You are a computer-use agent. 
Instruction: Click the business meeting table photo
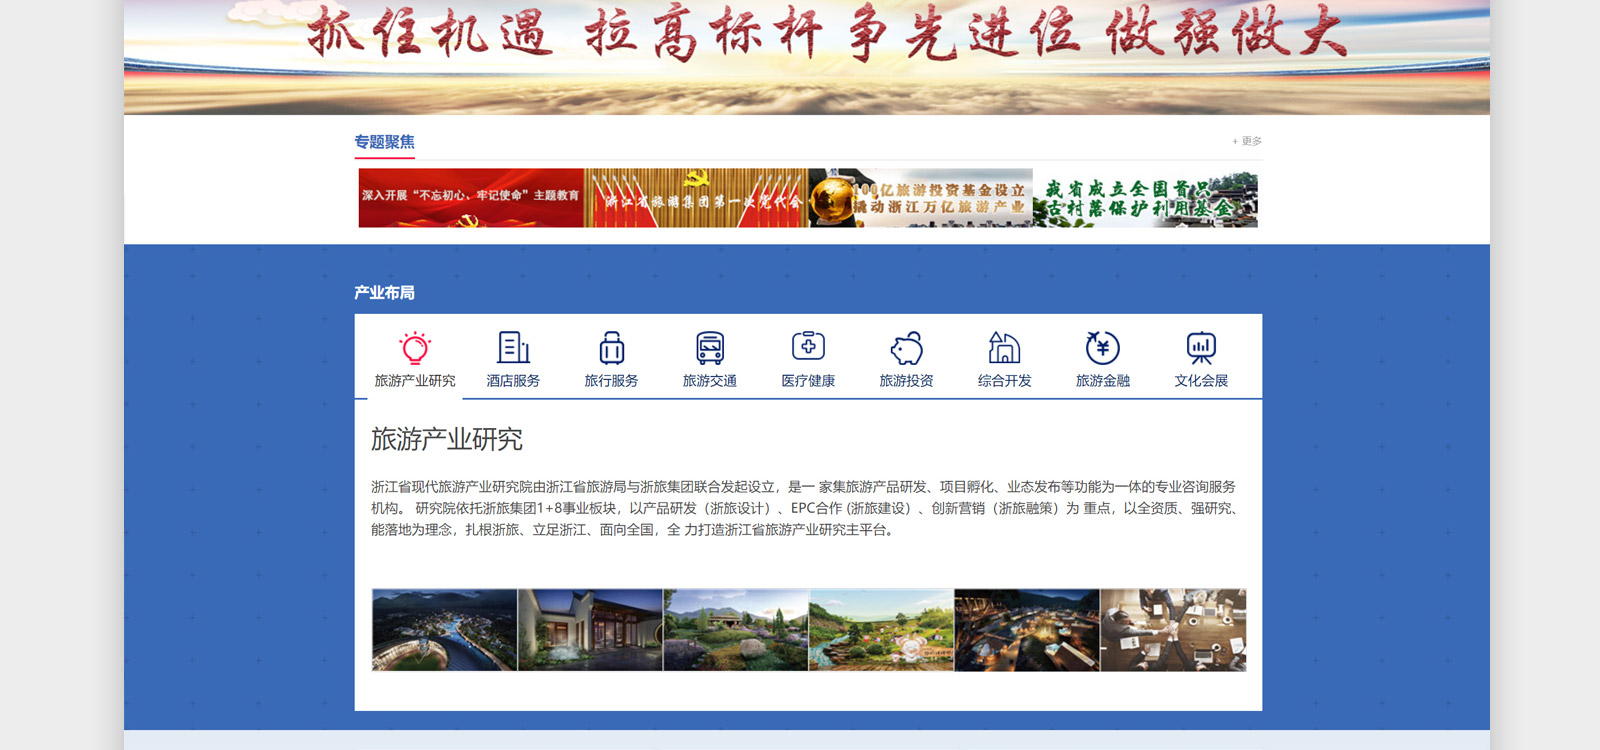coord(1173,629)
